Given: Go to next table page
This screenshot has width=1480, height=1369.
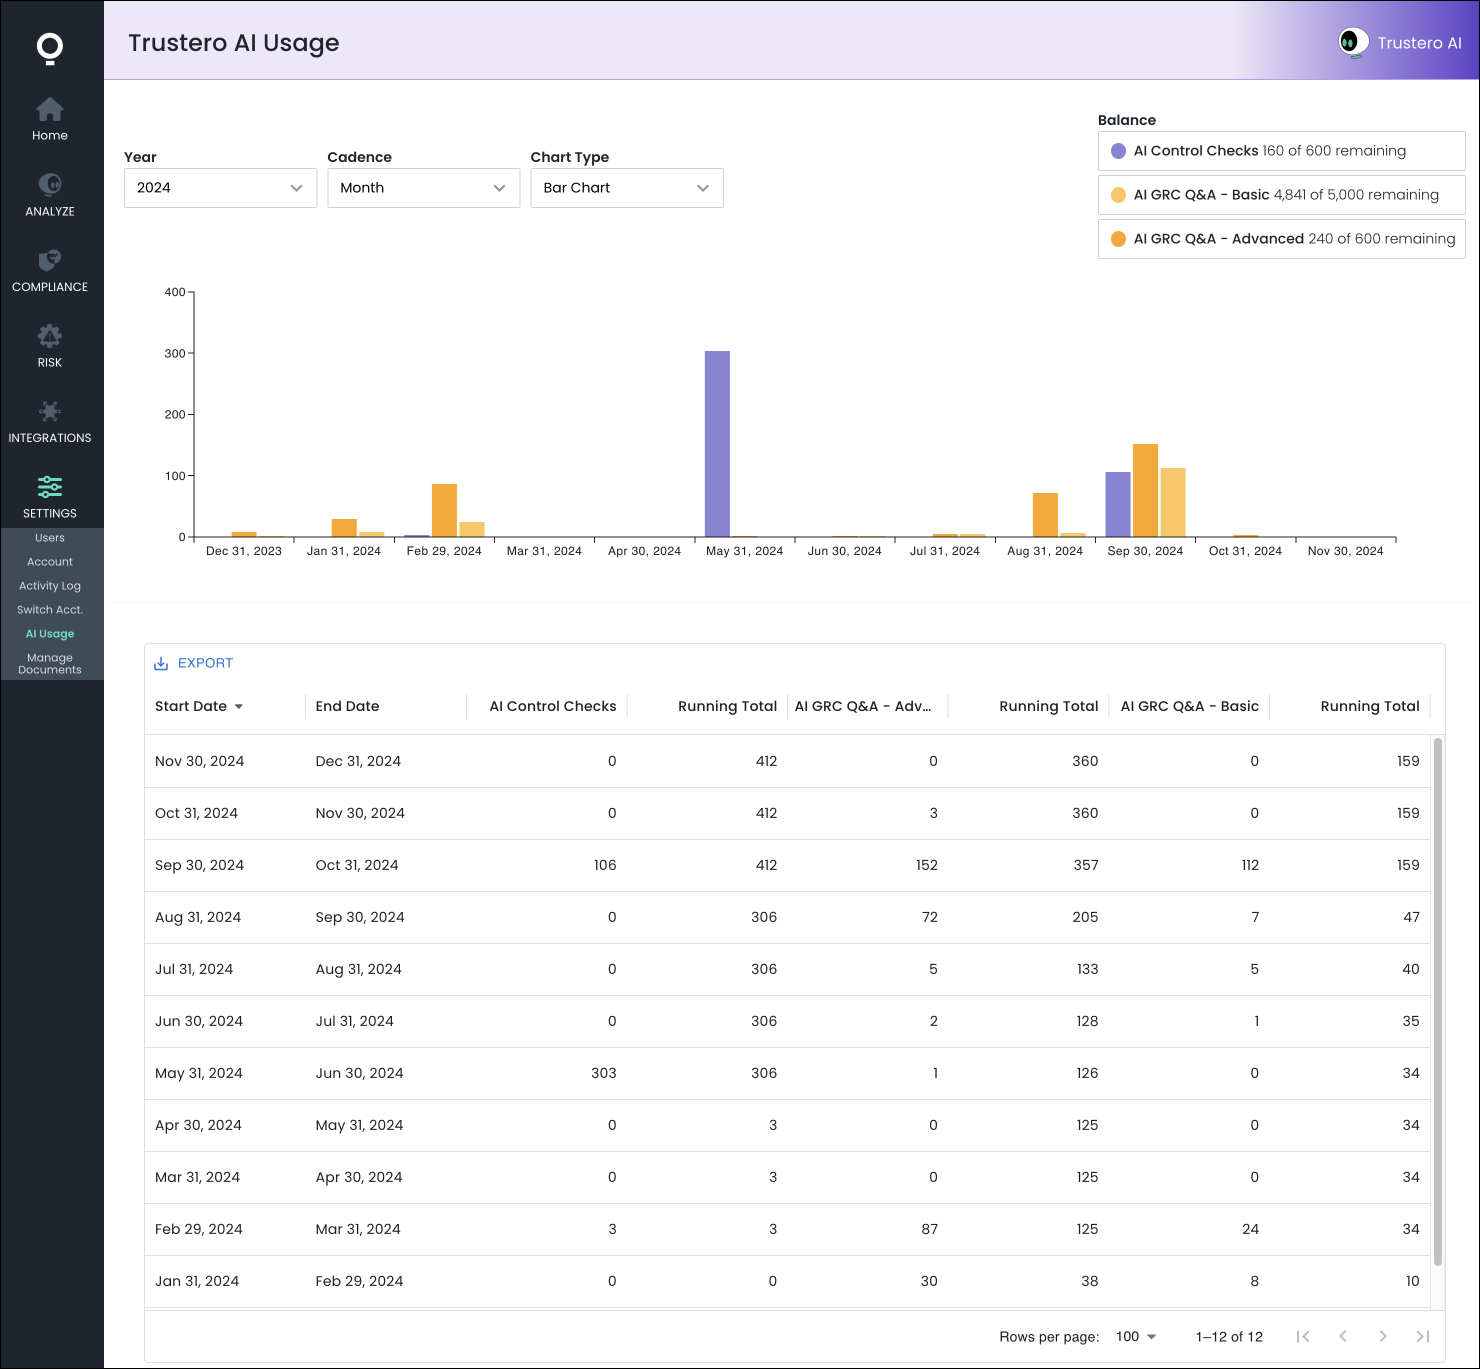Looking at the screenshot, I should (1383, 1336).
